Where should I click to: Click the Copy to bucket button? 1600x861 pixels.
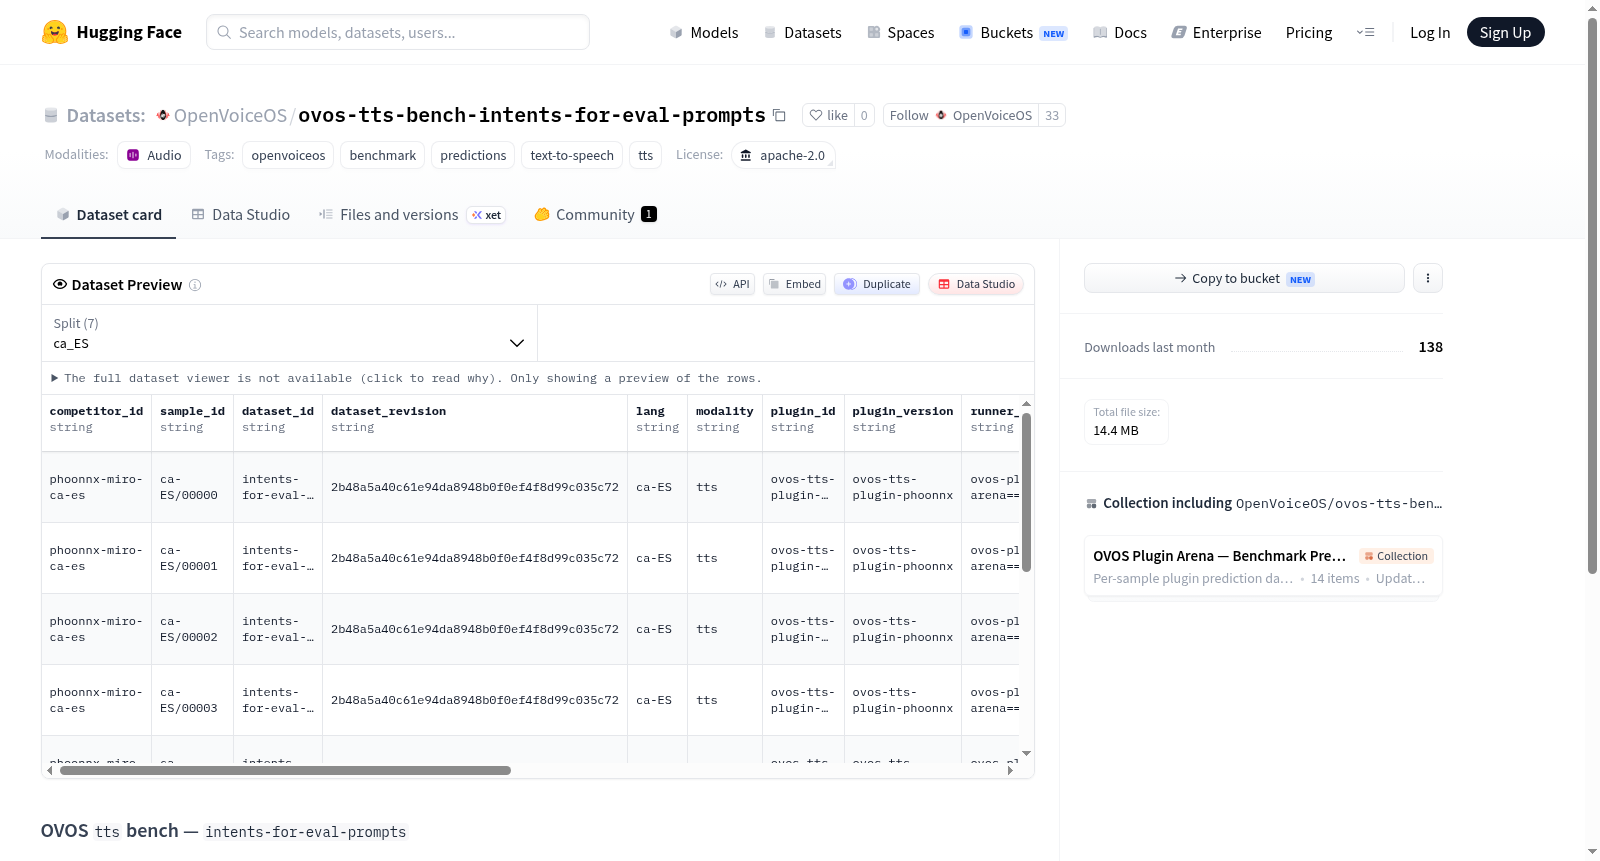[x=1244, y=278]
